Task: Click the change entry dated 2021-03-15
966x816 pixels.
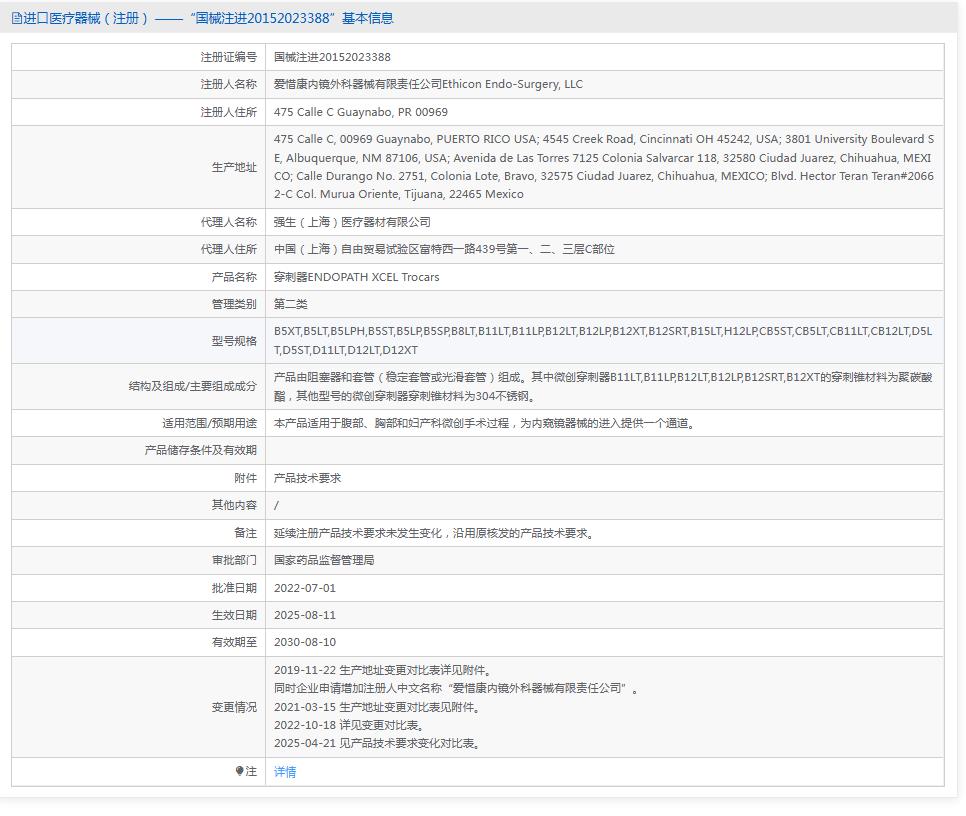Action: tap(377, 707)
